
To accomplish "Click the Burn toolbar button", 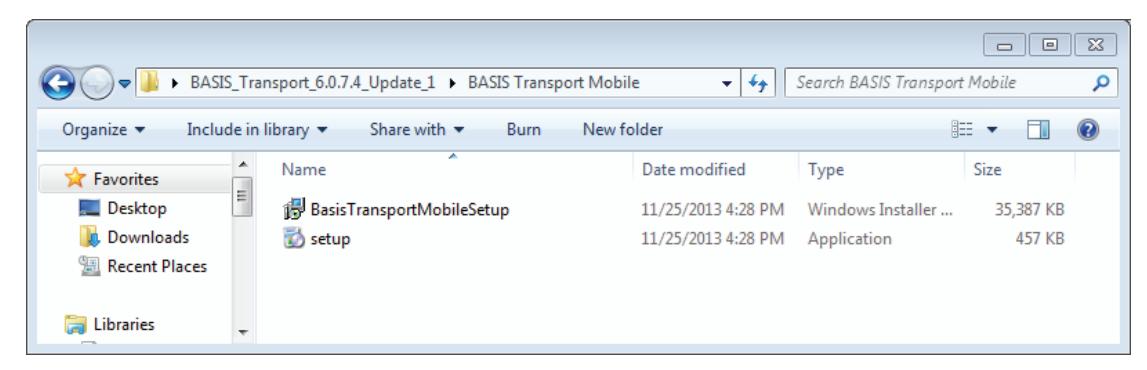I will (524, 130).
